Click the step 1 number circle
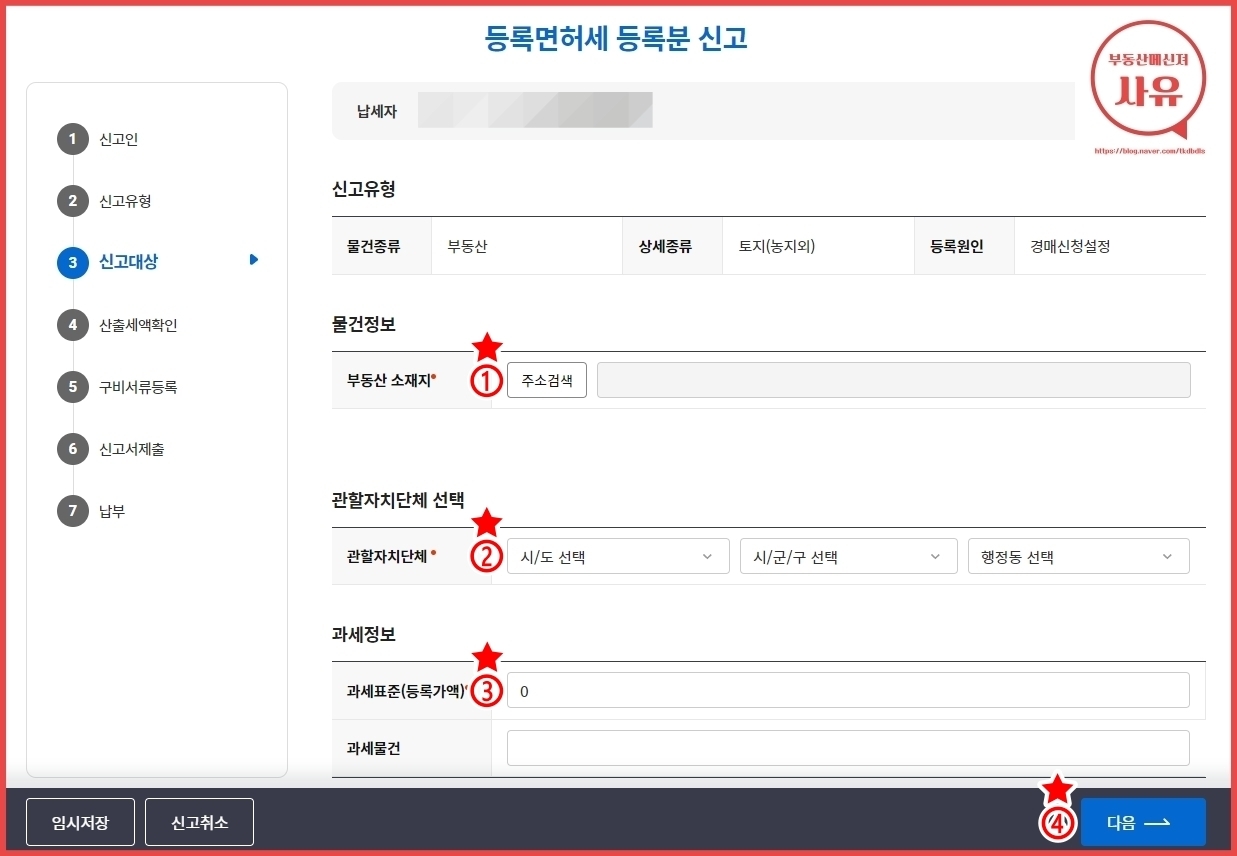Screen dimensions: 1237x856 tap(73, 139)
